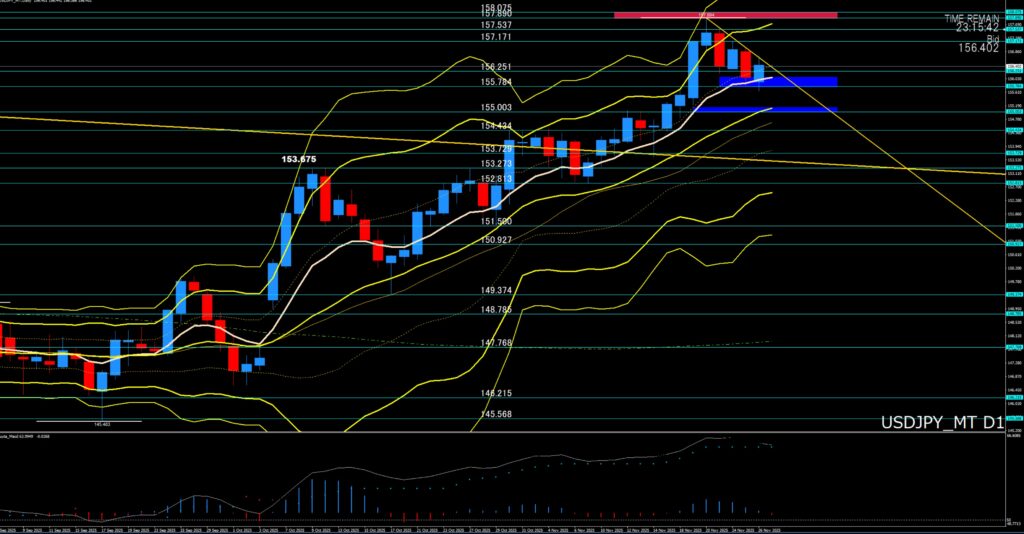
Task: Click the 149.374 price level label
Action: pyautogui.click(x=497, y=290)
